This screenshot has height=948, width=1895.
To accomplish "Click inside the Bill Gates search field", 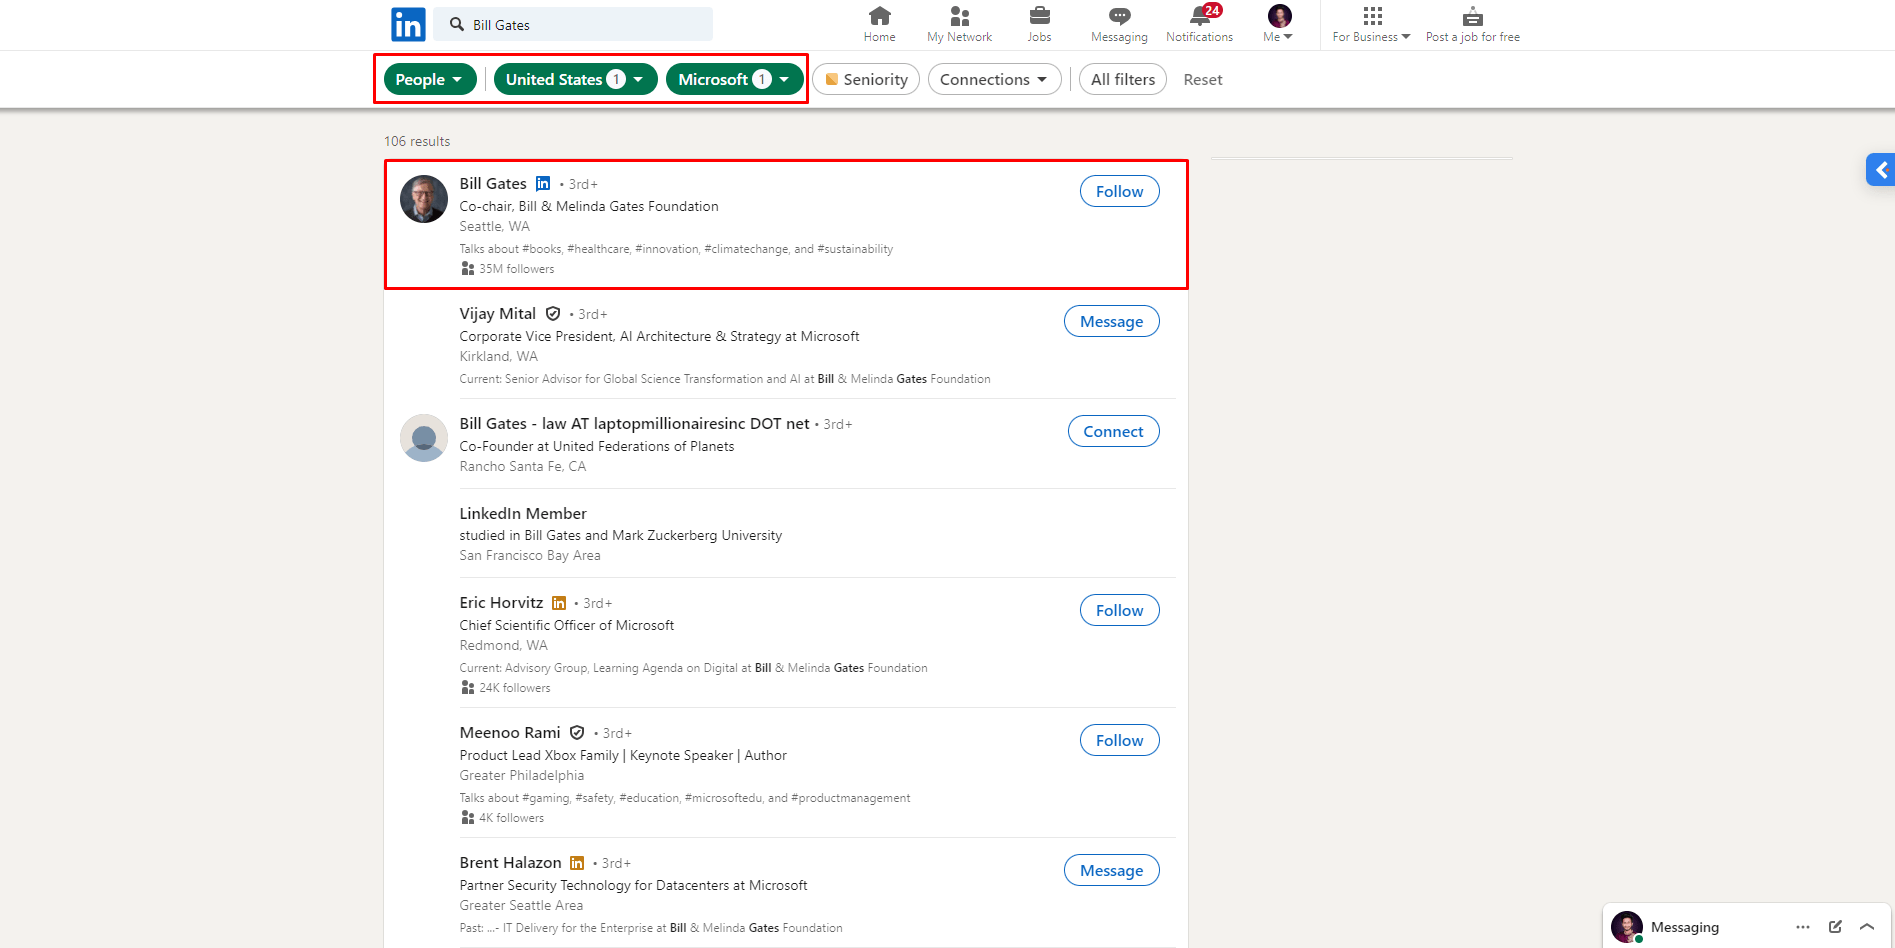I will [575, 24].
